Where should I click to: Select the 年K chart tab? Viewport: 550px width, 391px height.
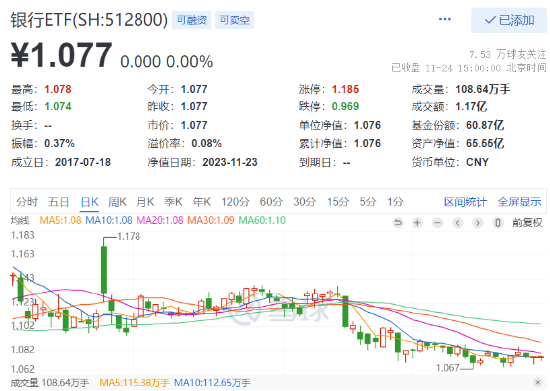(x=201, y=202)
